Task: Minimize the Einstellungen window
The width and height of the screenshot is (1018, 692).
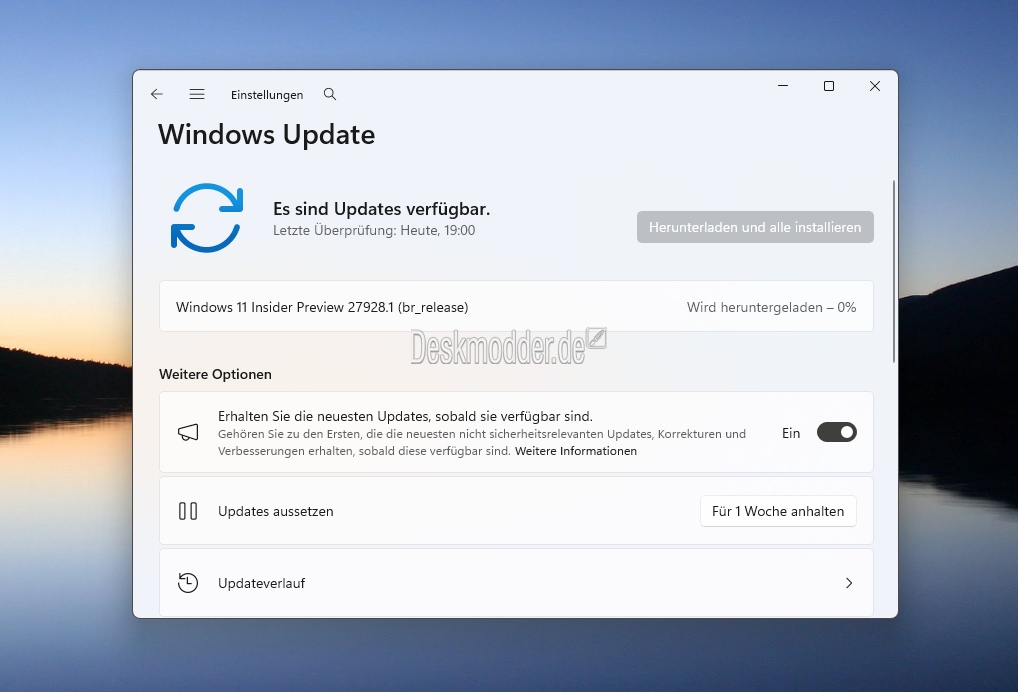Action: click(x=783, y=86)
